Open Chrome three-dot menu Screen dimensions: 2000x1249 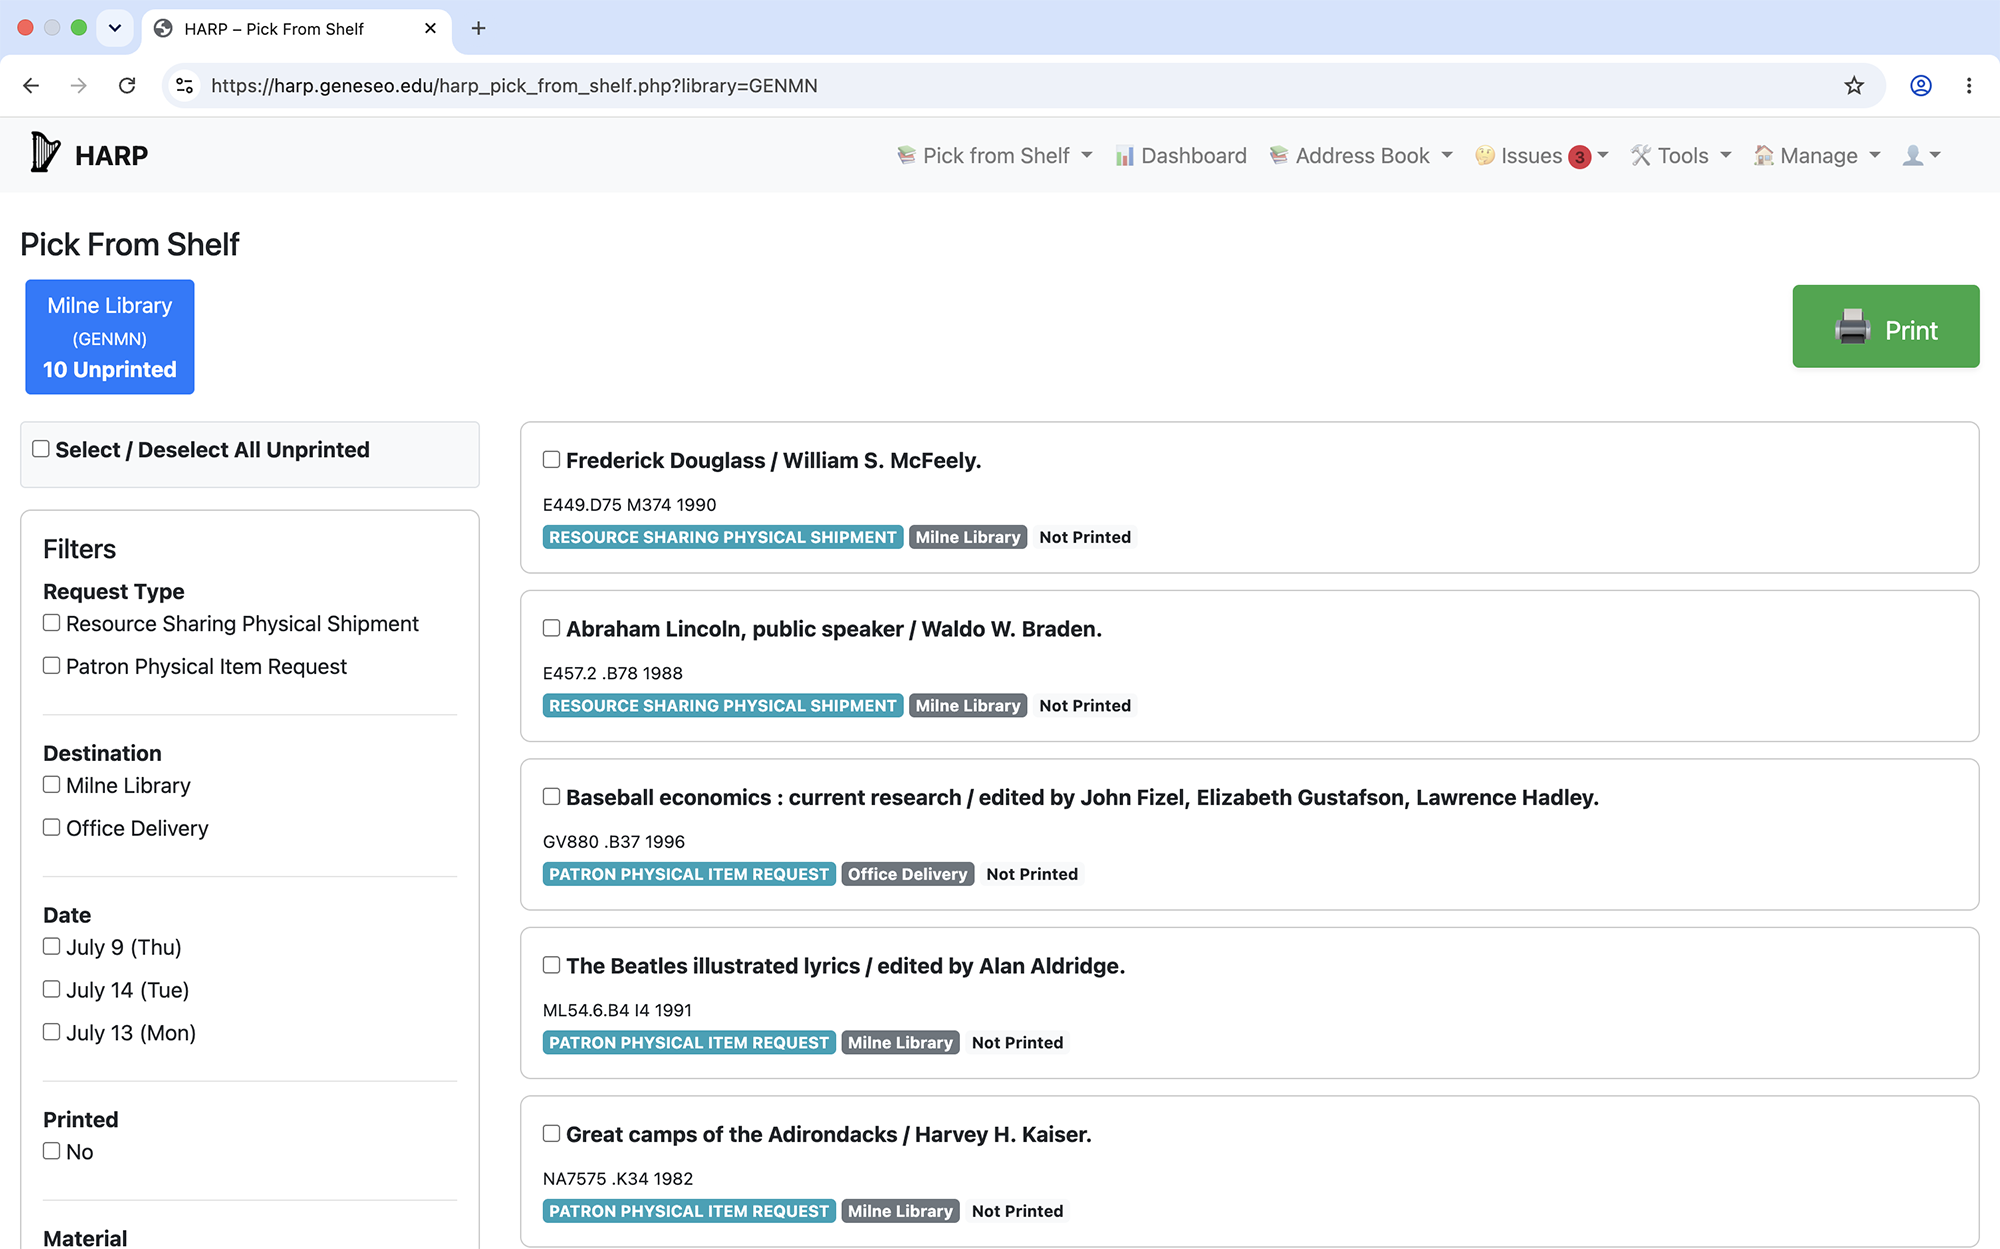1969,86
